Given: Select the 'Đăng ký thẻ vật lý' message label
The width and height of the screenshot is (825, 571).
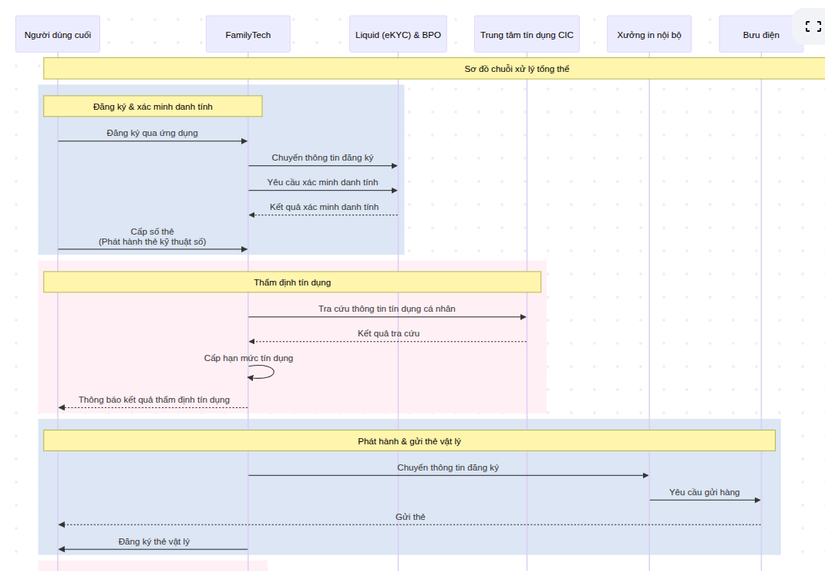Looking at the screenshot, I should click(154, 542).
